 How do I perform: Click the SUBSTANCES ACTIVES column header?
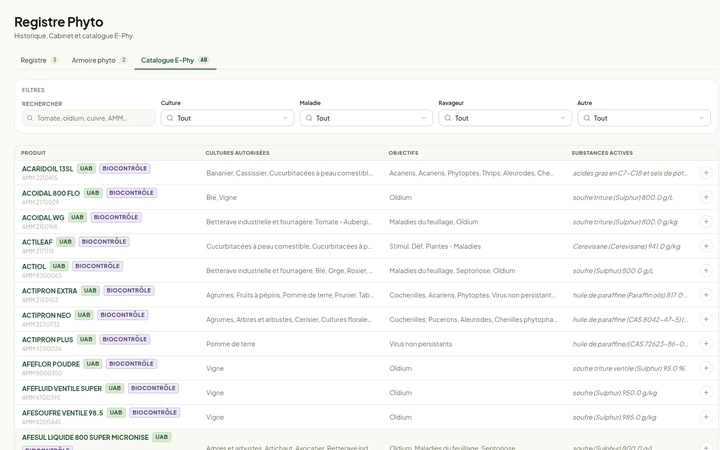coord(602,153)
